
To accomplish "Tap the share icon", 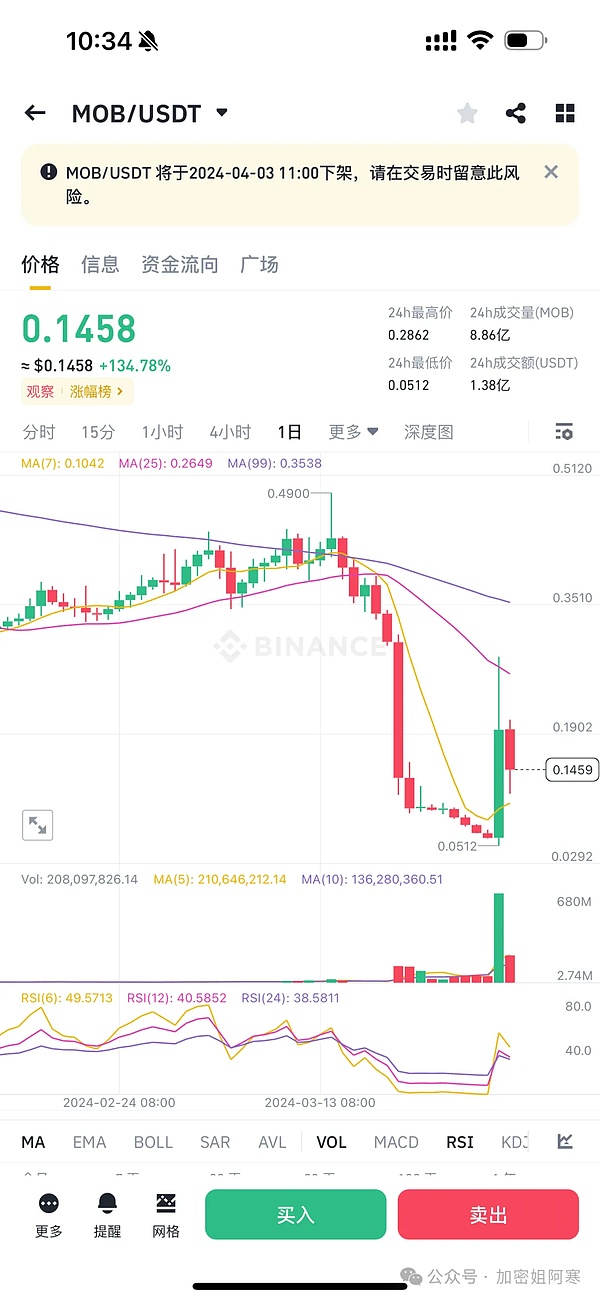I will pos(516,113).
